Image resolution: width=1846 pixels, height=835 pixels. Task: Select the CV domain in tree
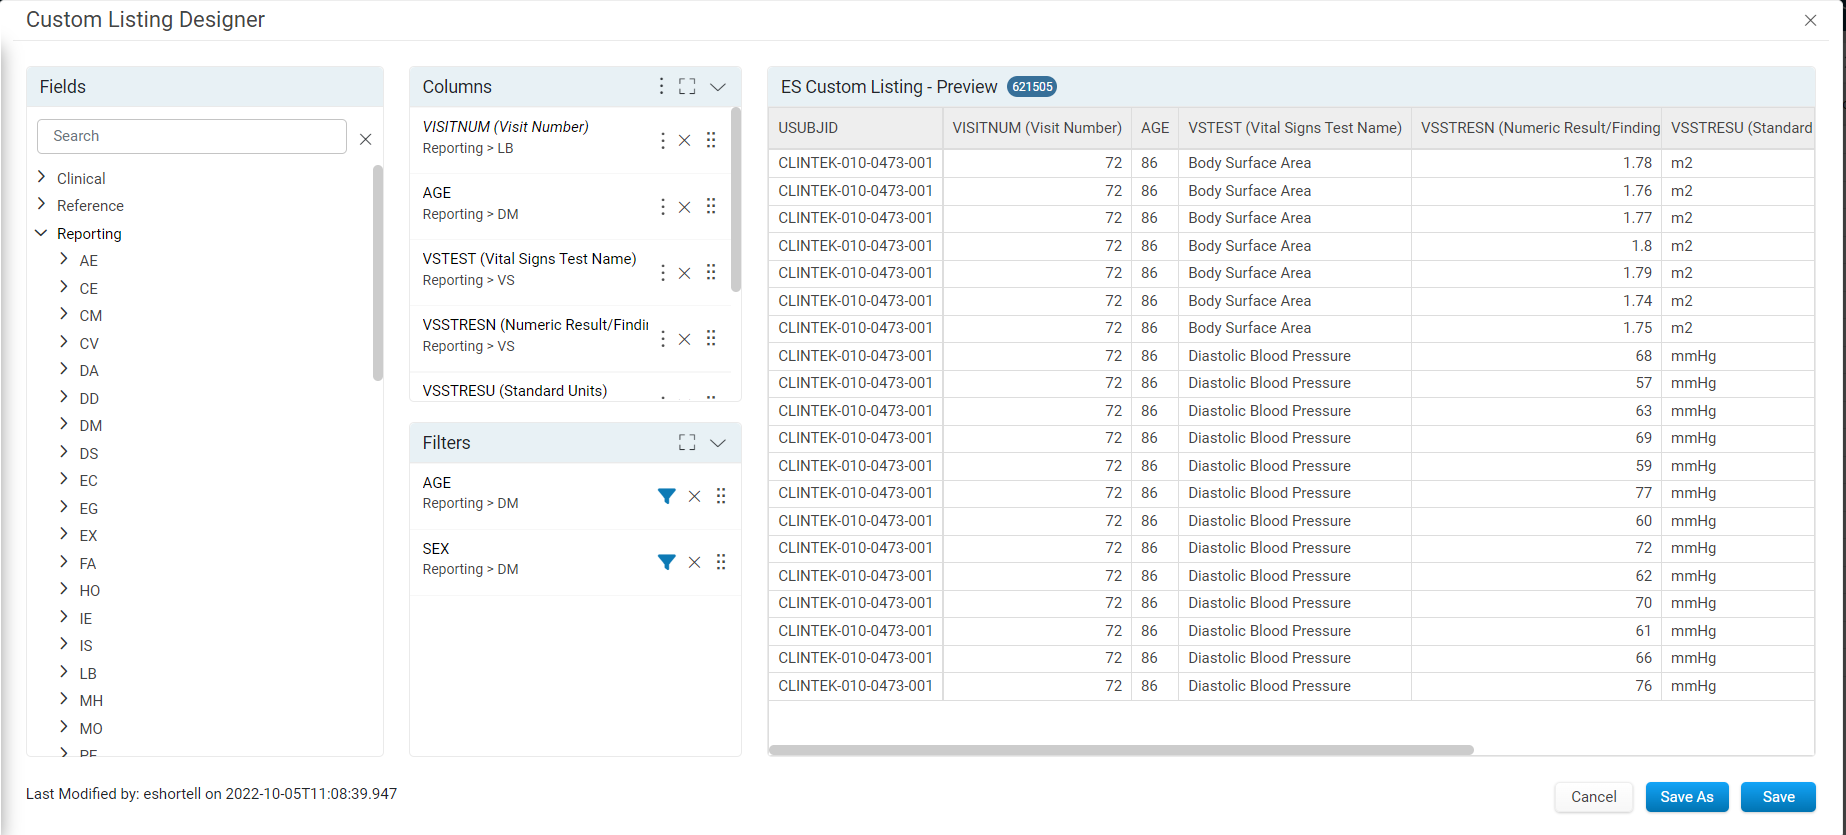coord(89,343)
